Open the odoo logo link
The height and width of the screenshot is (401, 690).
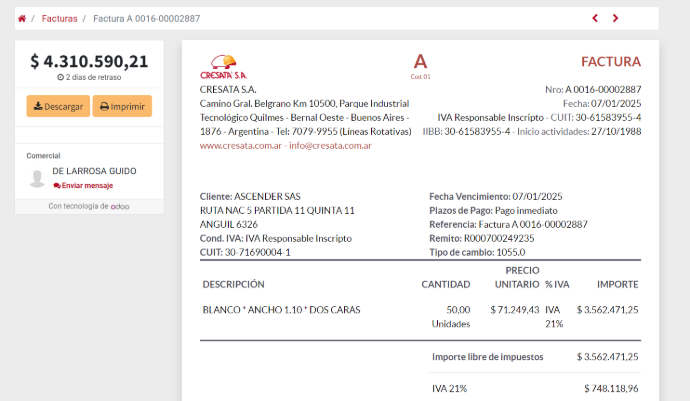(120, 206)
